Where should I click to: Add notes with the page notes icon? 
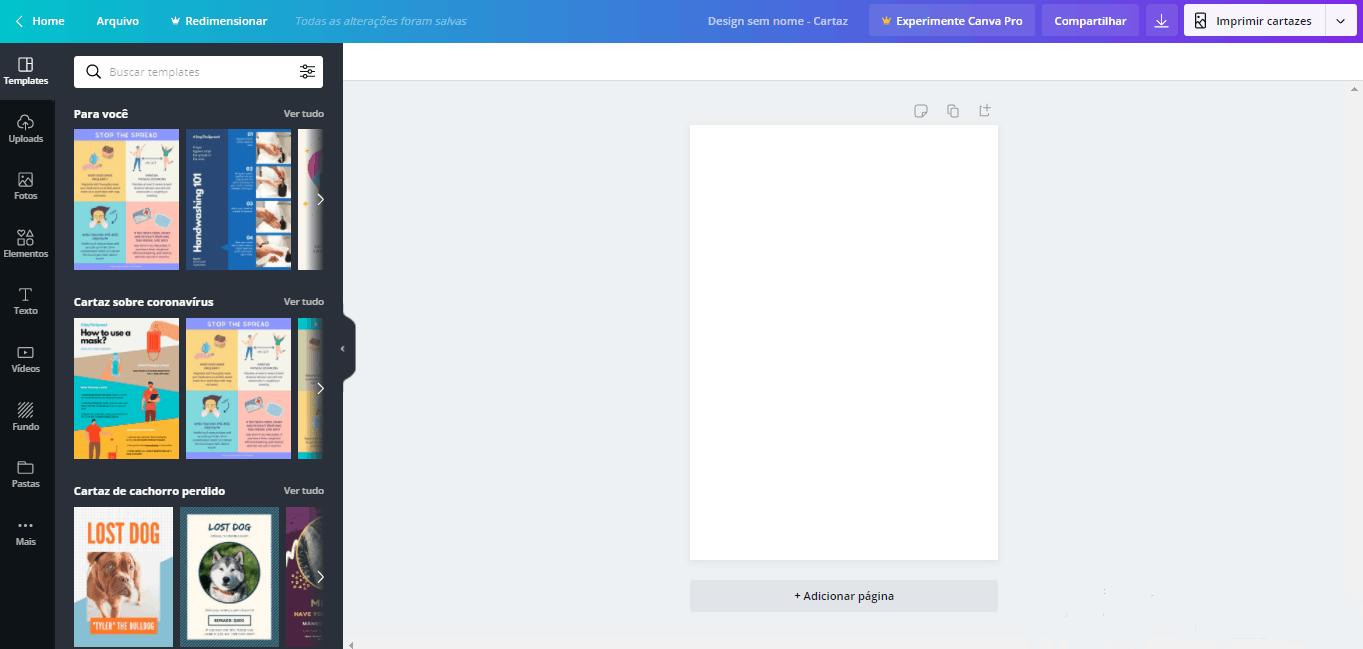pos(921,111)
